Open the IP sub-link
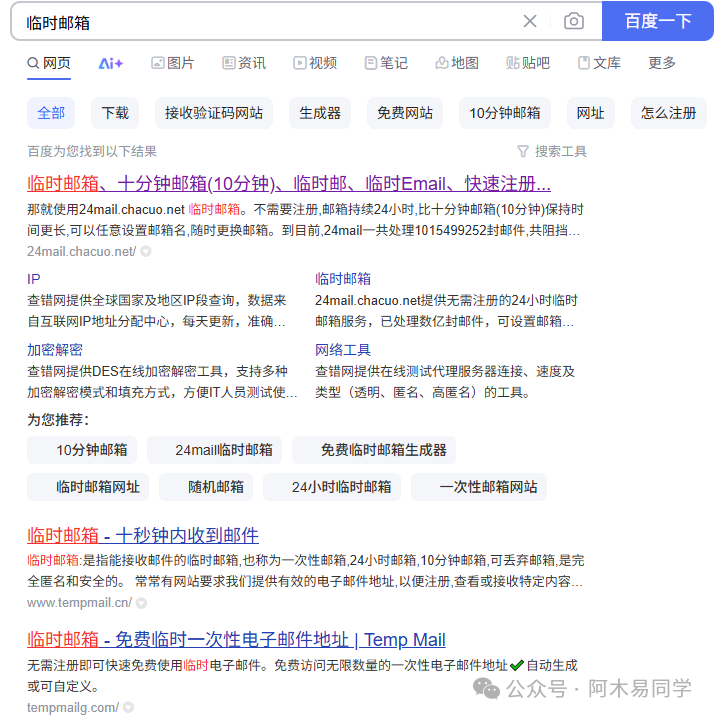 point(33,279)
